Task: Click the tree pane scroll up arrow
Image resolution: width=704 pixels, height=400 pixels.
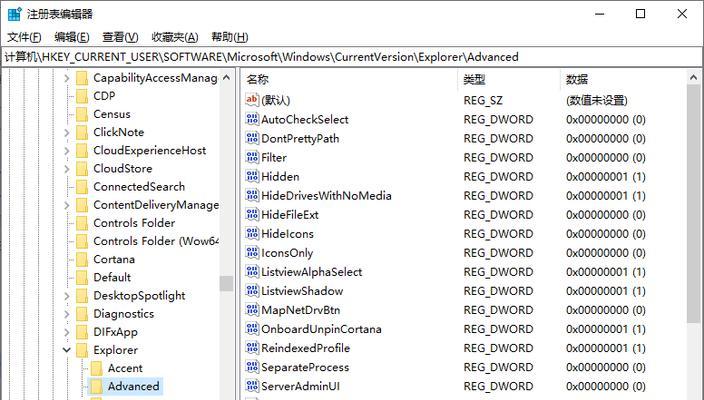Action: [x=226, y=78]
